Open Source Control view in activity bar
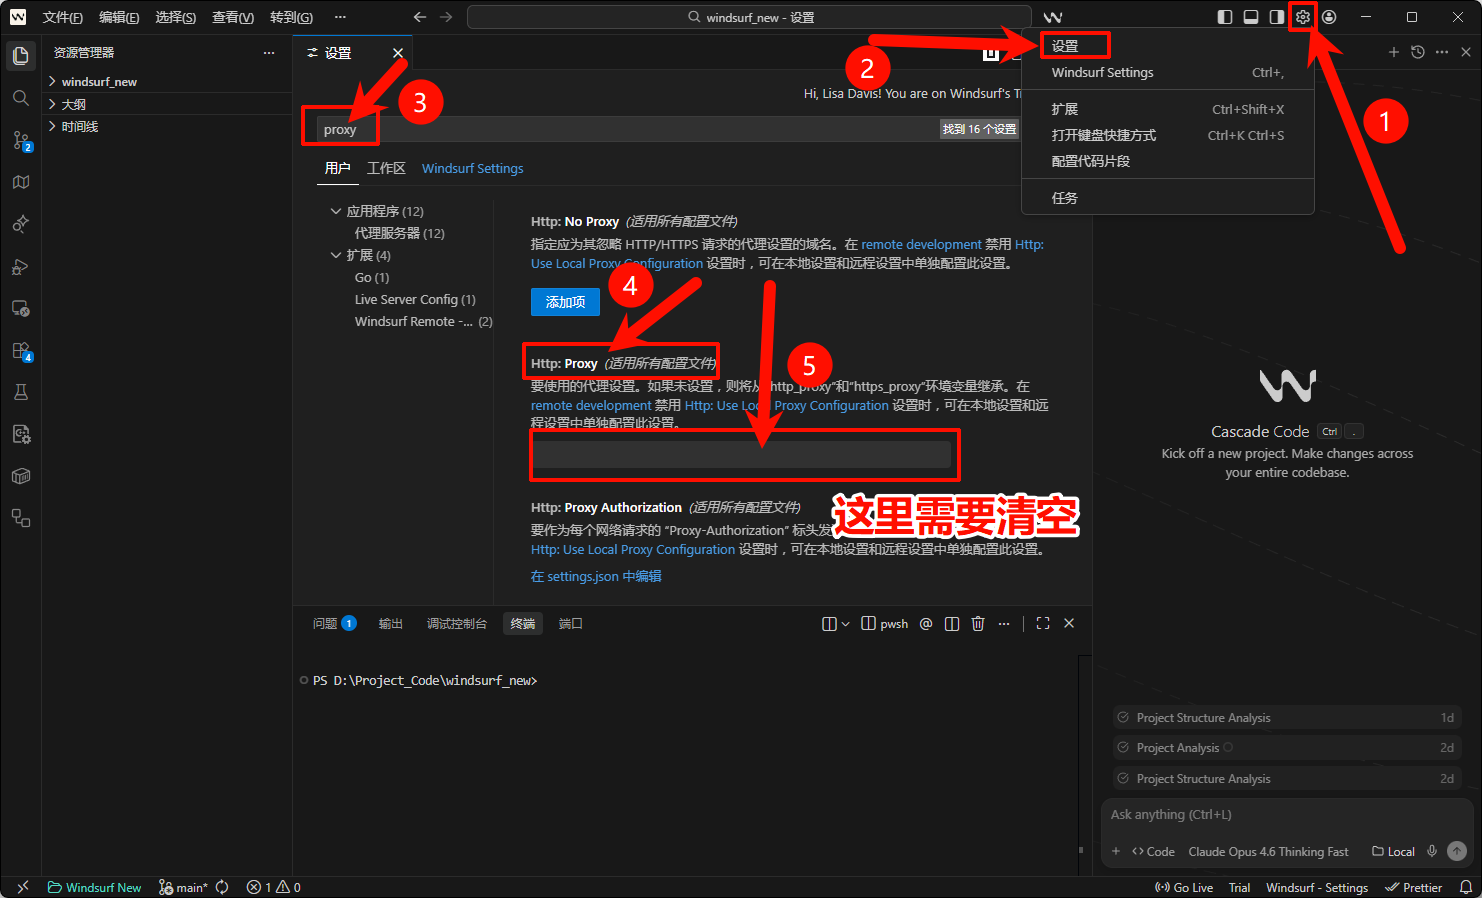 20,140
